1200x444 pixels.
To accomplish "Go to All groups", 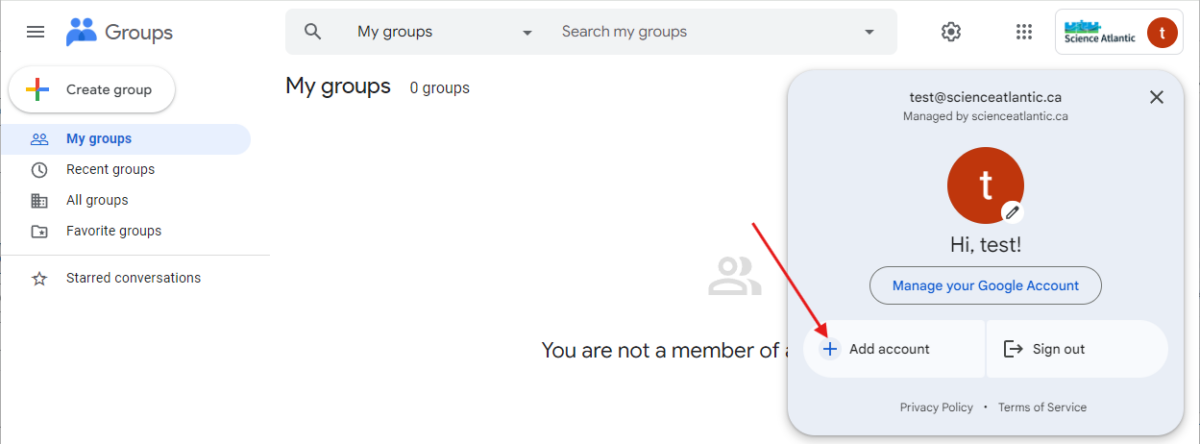I will (97, 200).
